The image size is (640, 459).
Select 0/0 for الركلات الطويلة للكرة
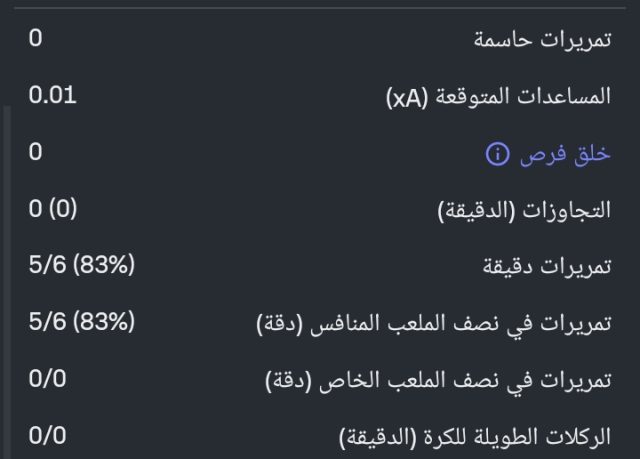tap(48, 435)
